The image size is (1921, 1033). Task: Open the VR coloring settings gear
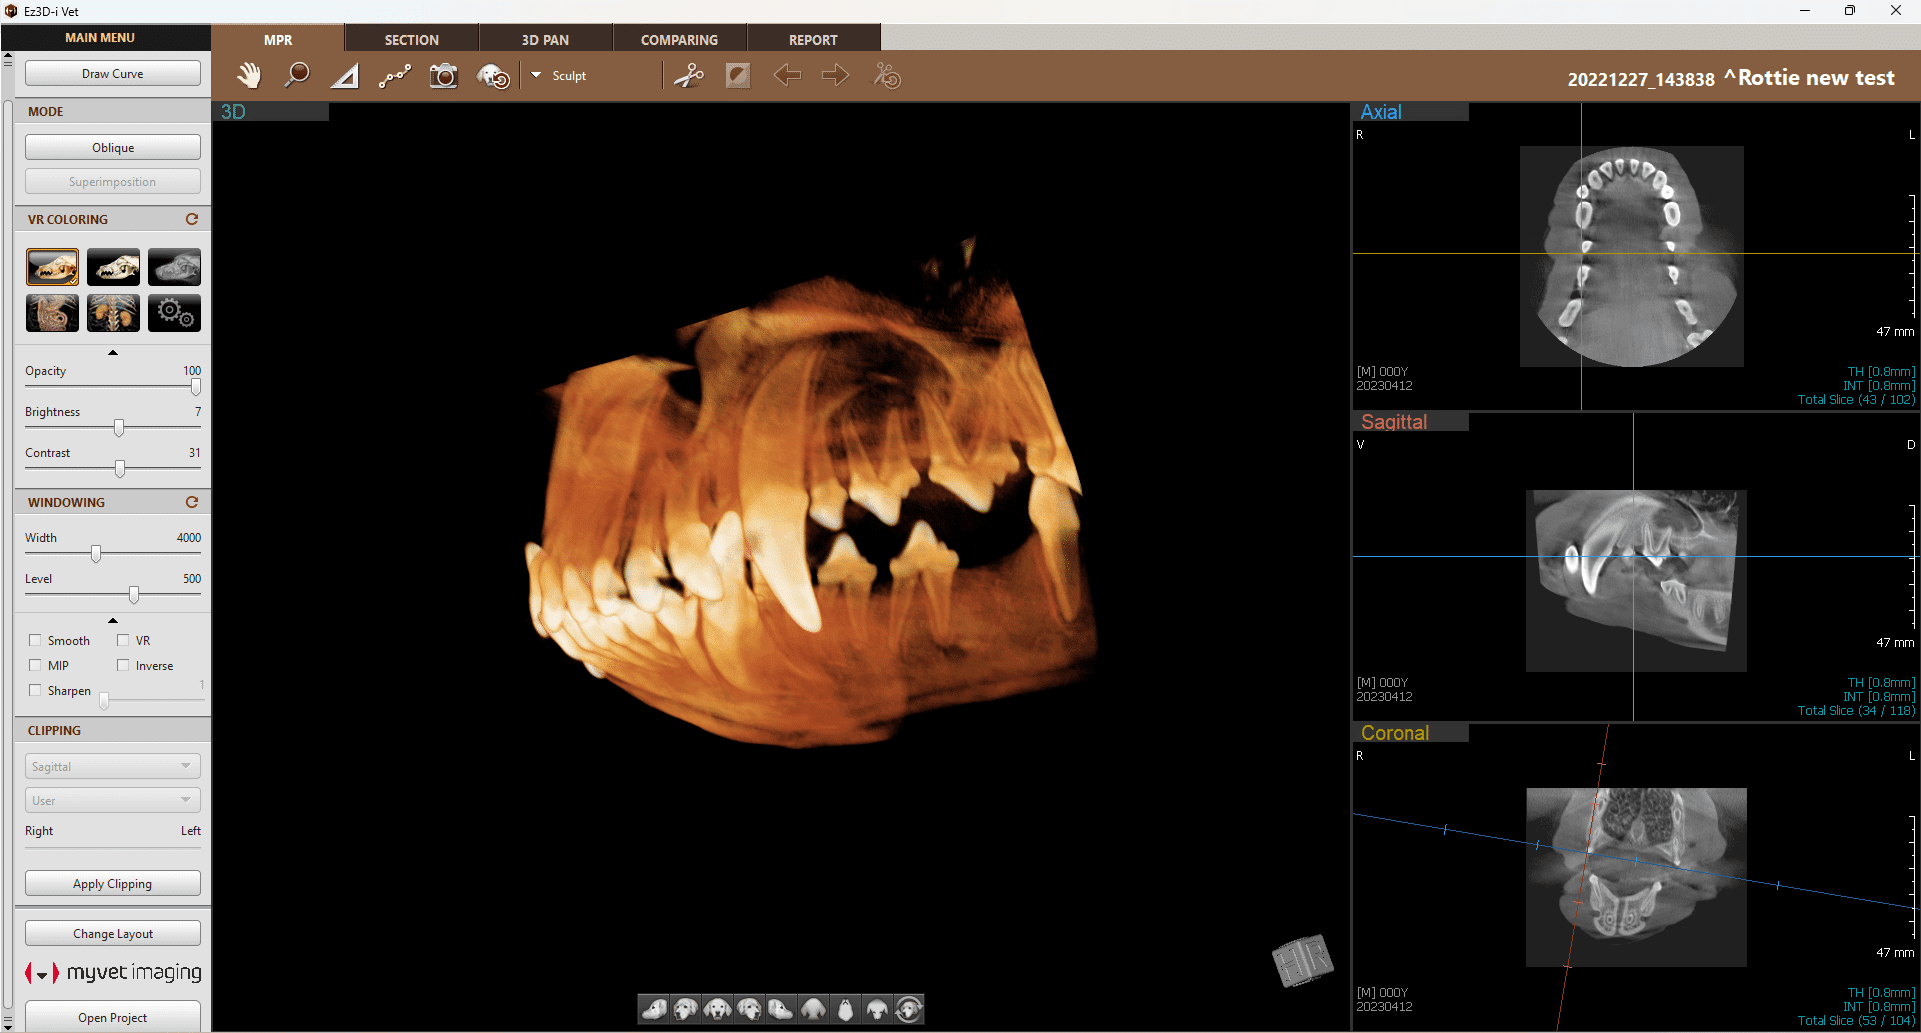174,313
